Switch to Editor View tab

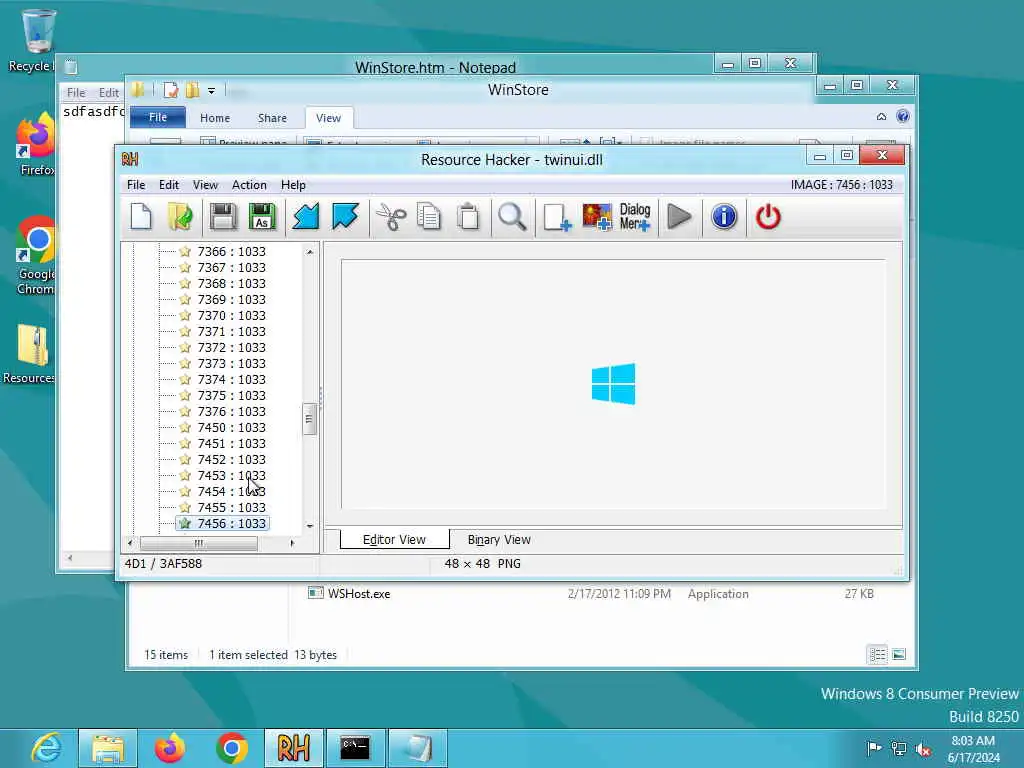[394, 539]
